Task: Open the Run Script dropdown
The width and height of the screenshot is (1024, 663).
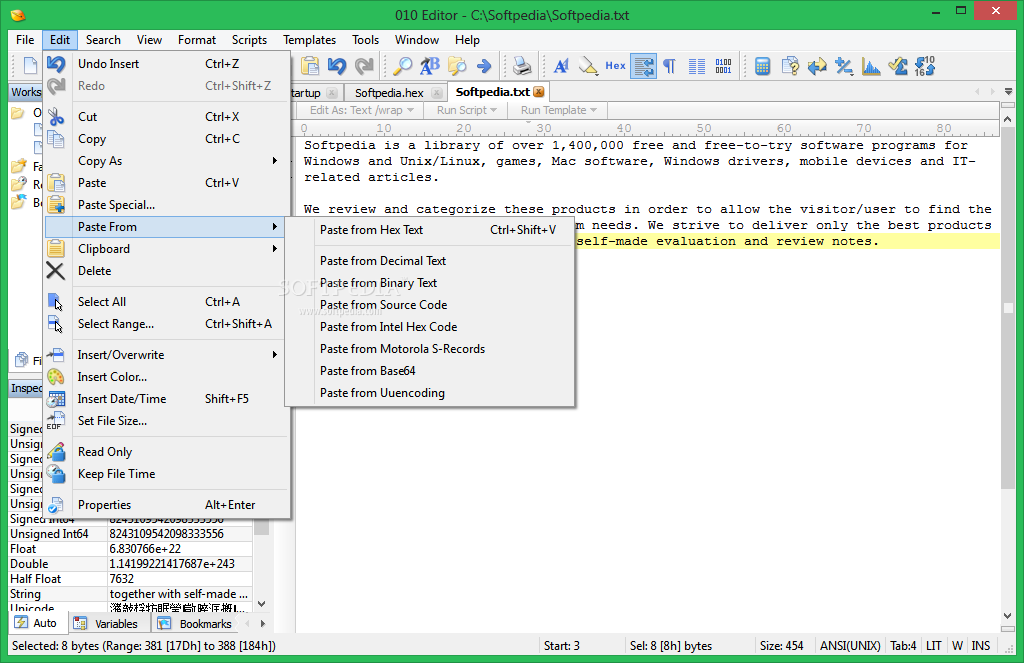Action: [467, 110]
